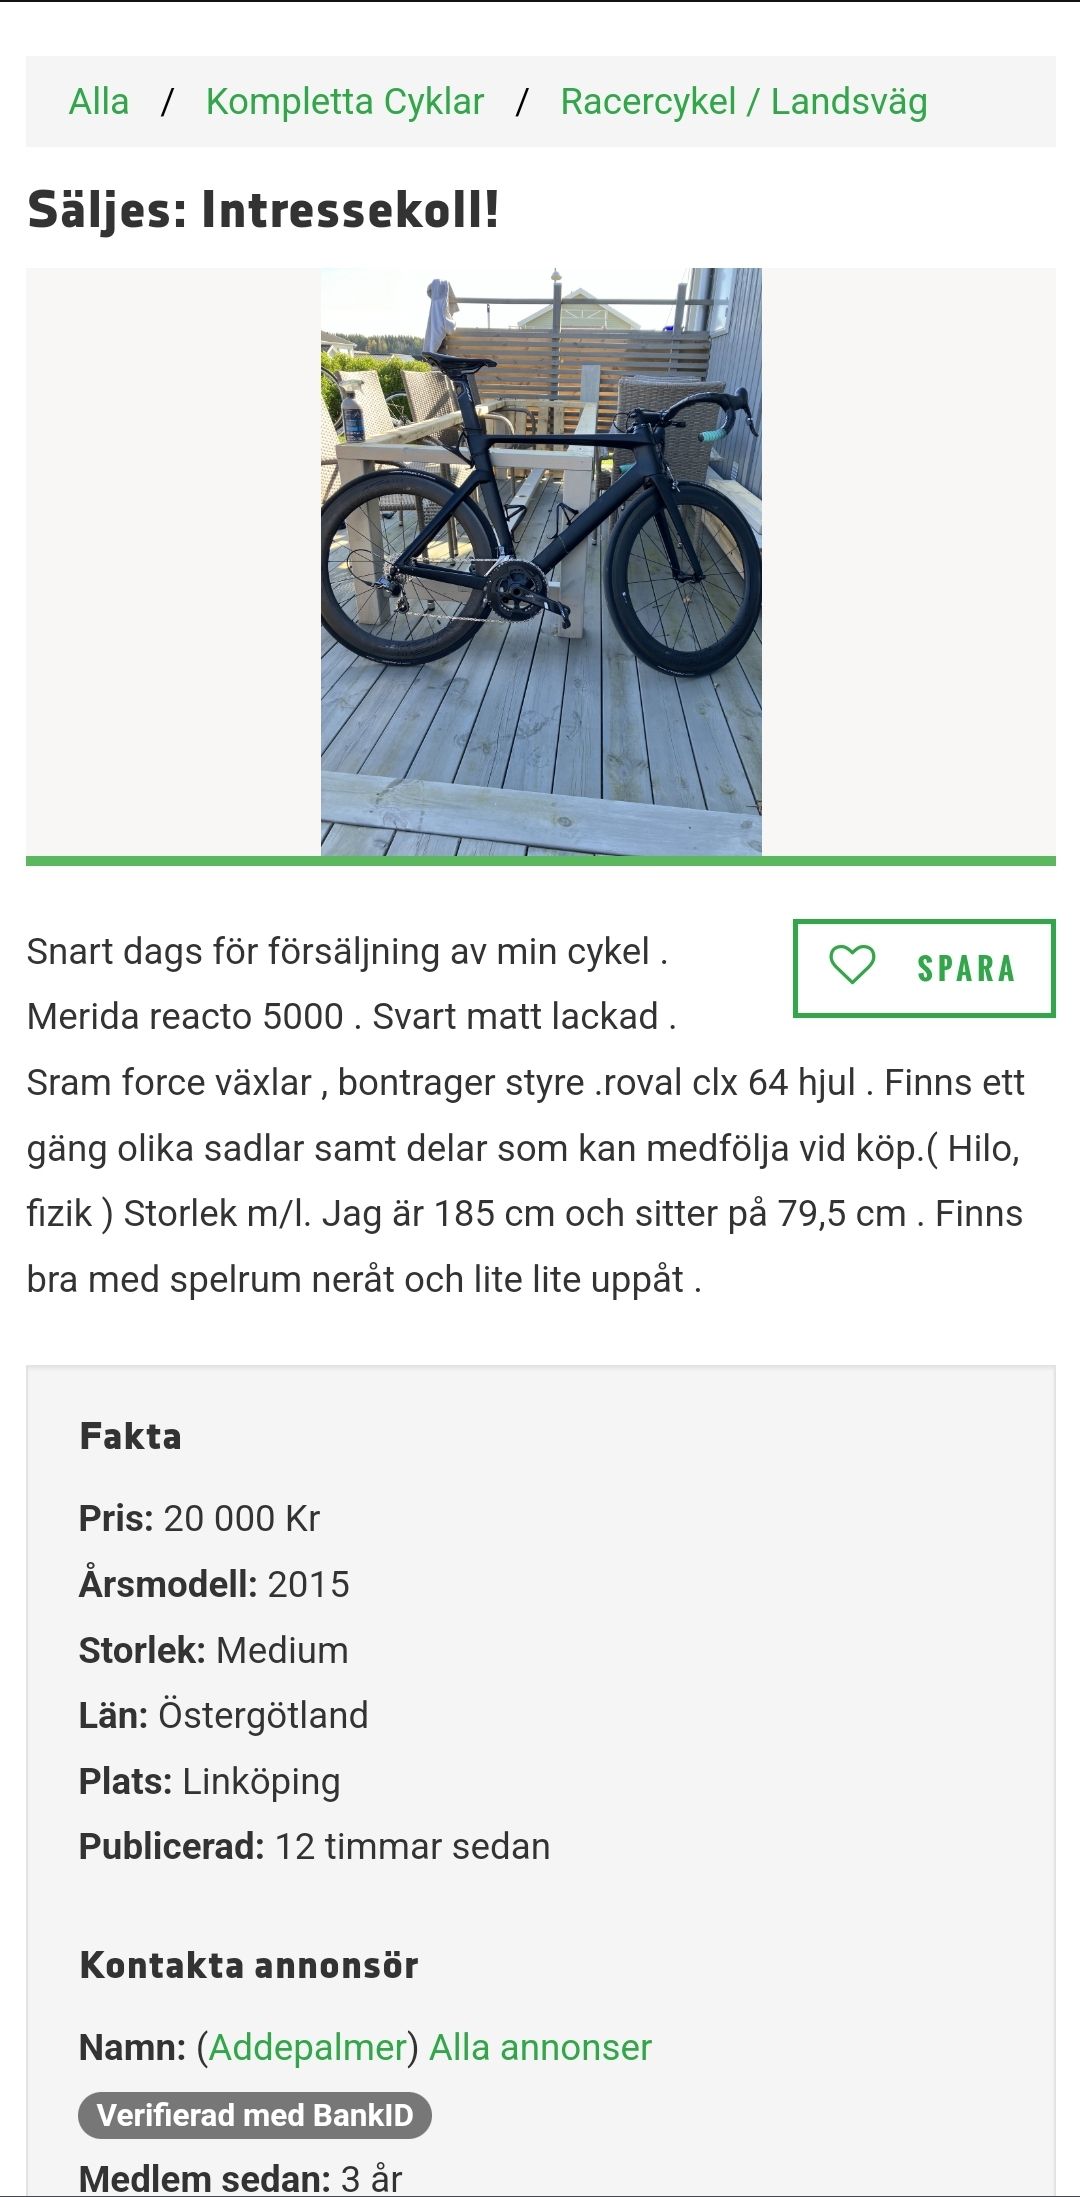View seller profile Addepalmer
This screenshot has width=1080, height=2197.
tap(307, 2047)
